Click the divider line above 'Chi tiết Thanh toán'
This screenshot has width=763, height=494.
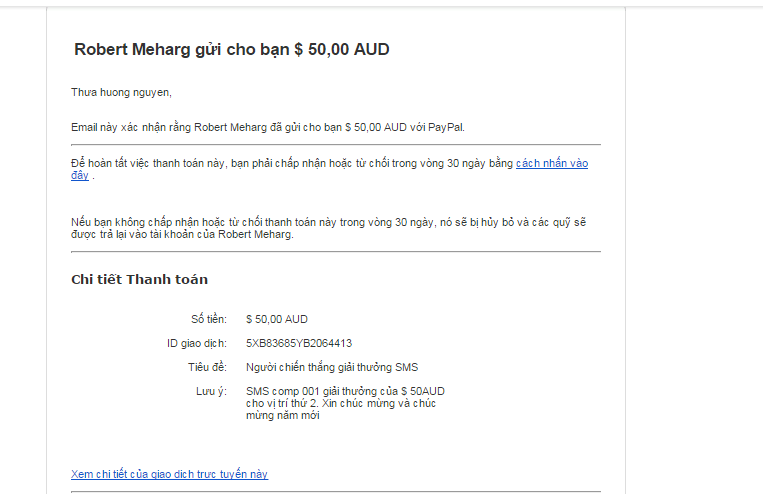click(336, 252)
